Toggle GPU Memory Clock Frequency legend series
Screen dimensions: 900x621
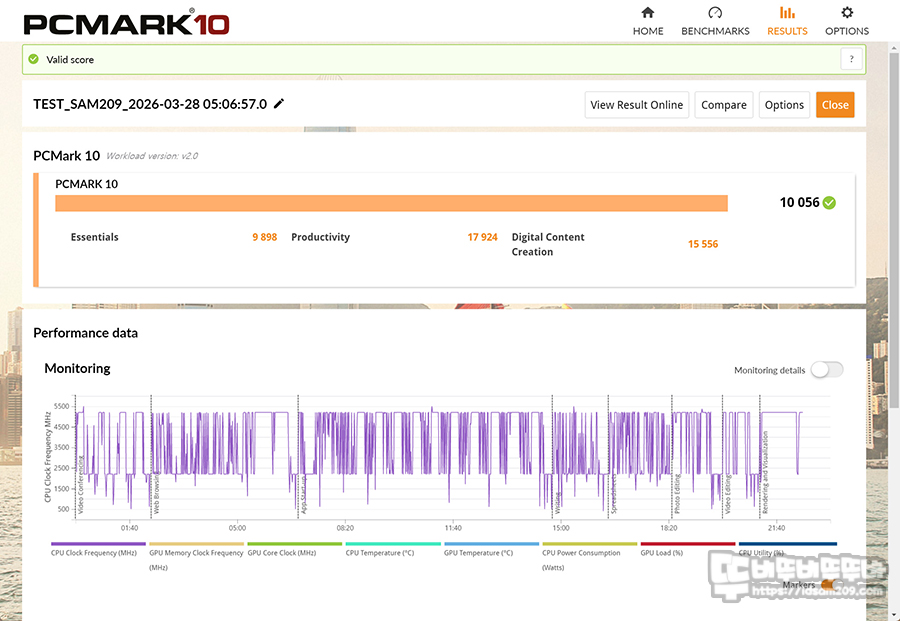click(x=196, y=556)
